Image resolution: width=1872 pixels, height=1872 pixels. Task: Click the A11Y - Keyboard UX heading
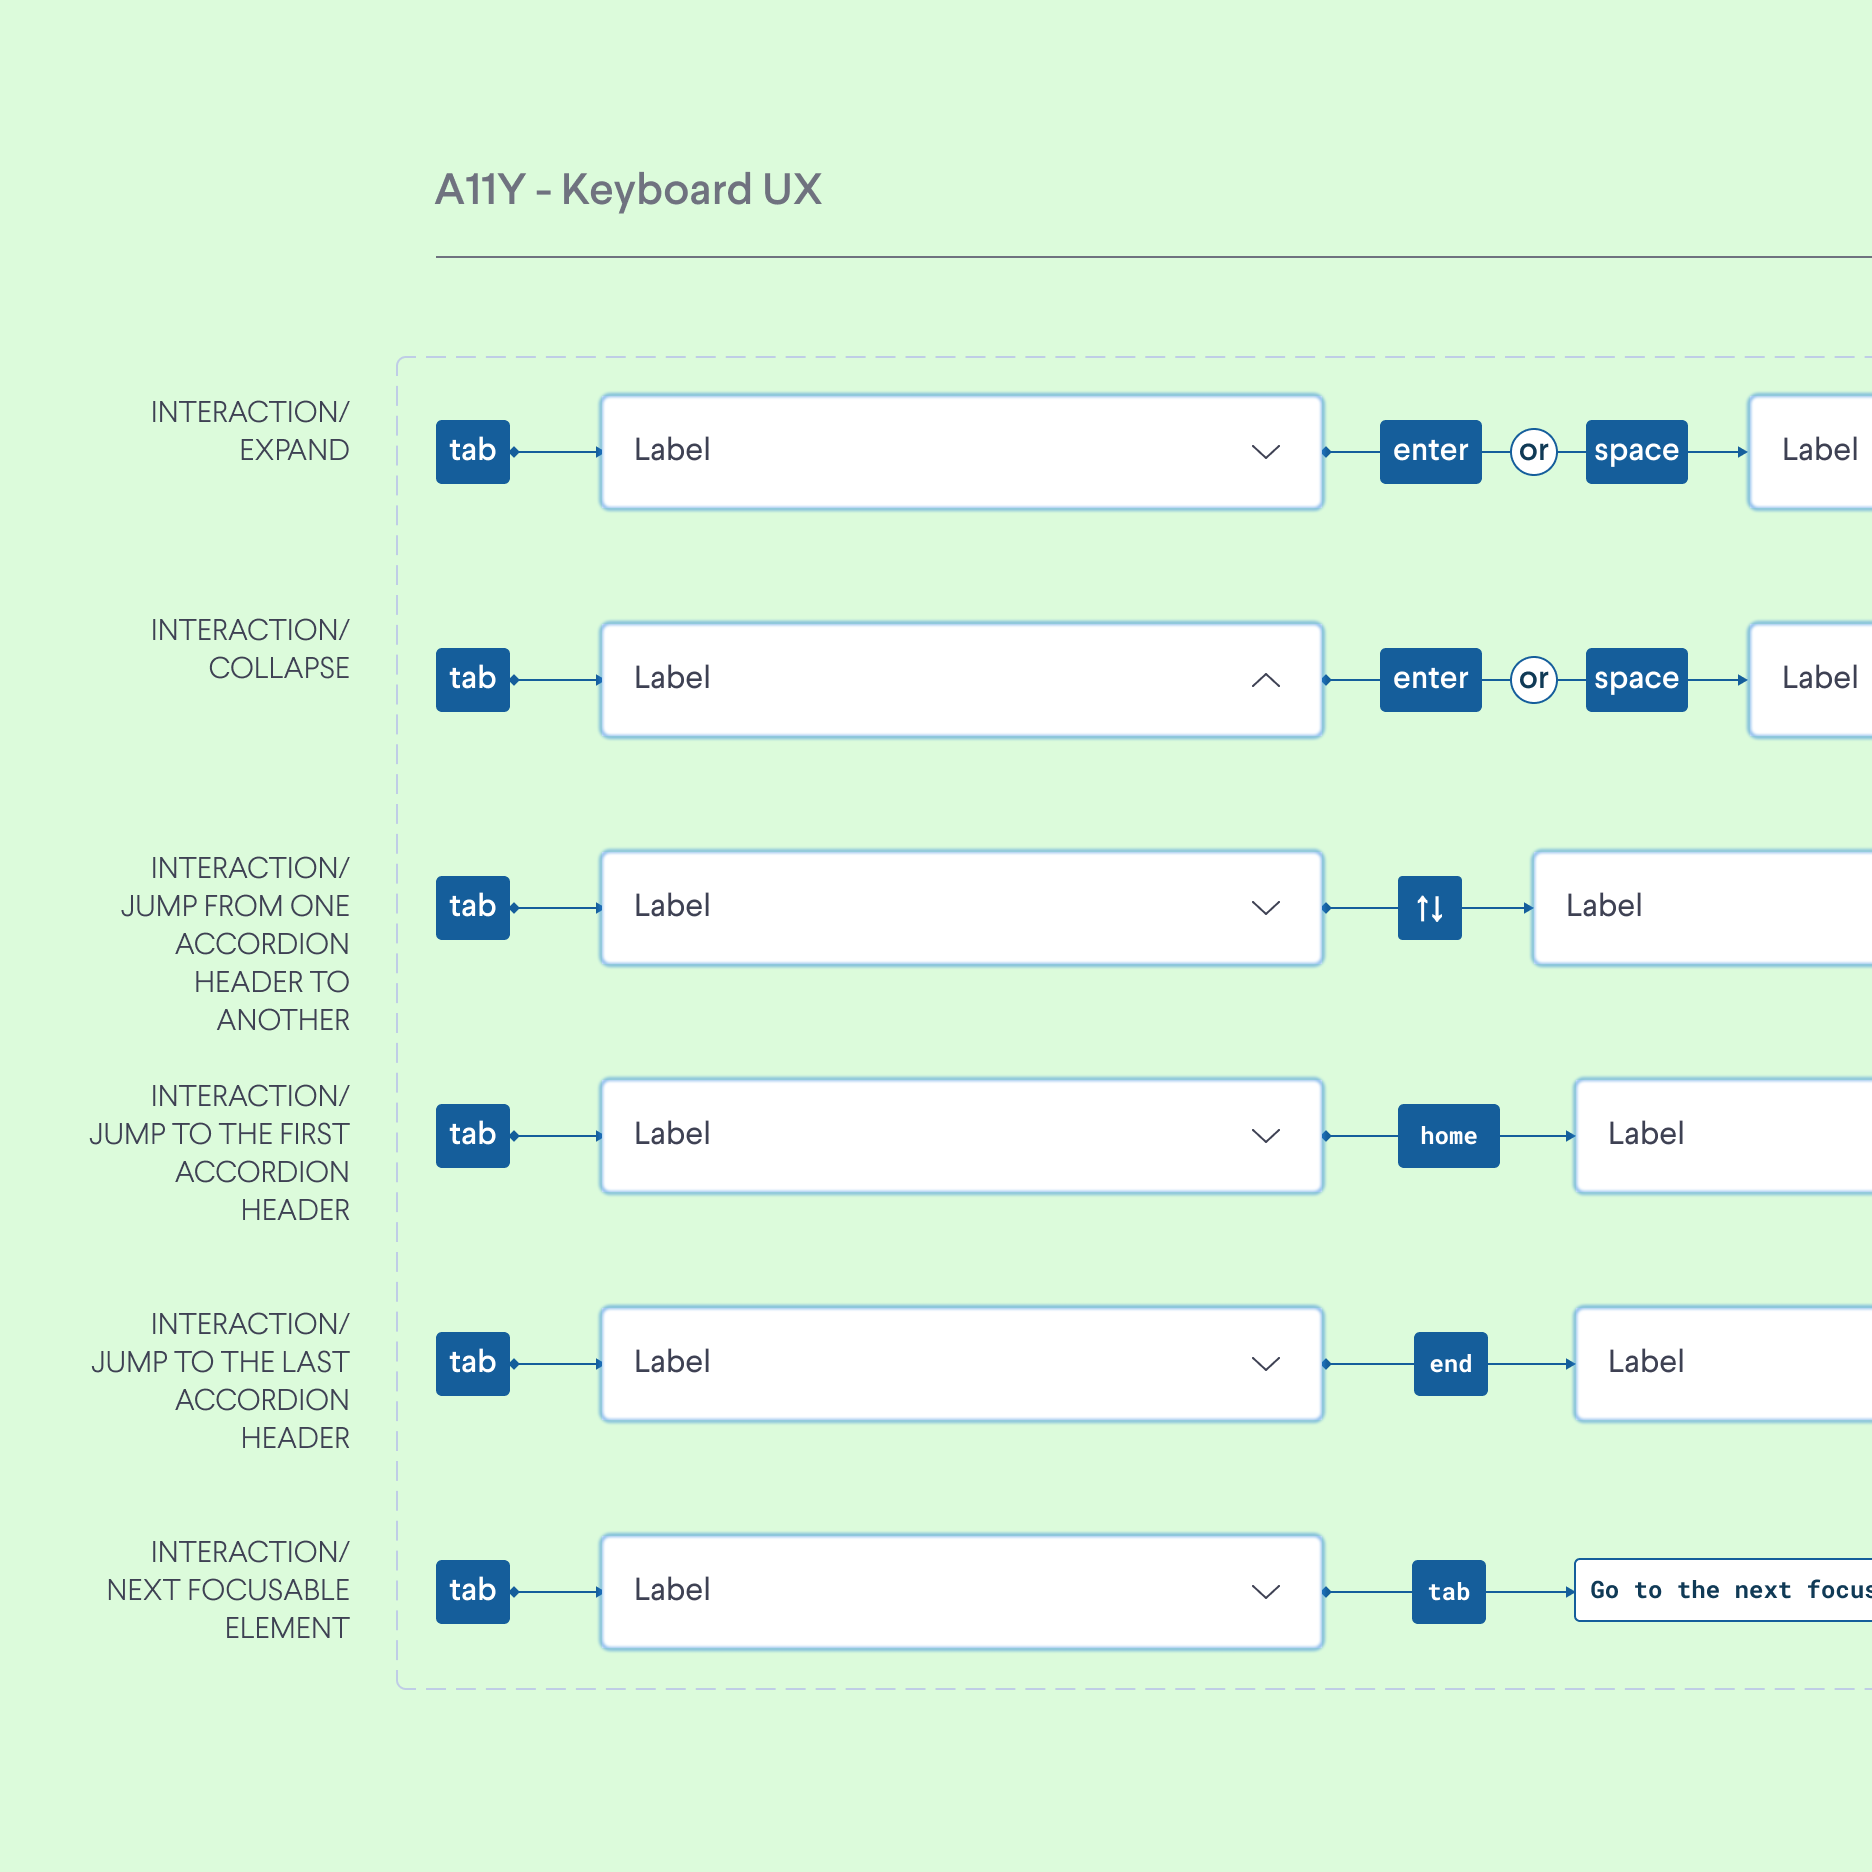pyautogui.click(x=628, y=190)
